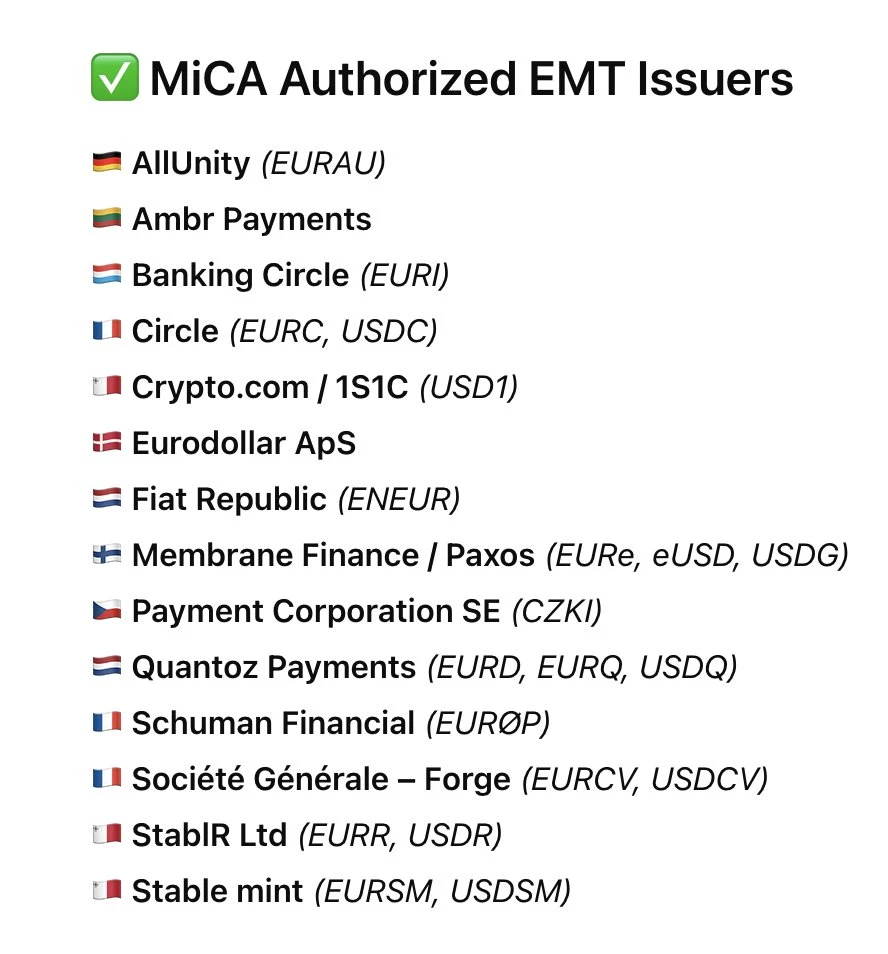This screenshot has width=888, height=954.
Task: Select the CZKI ticker label
Action: pos(556,611)
